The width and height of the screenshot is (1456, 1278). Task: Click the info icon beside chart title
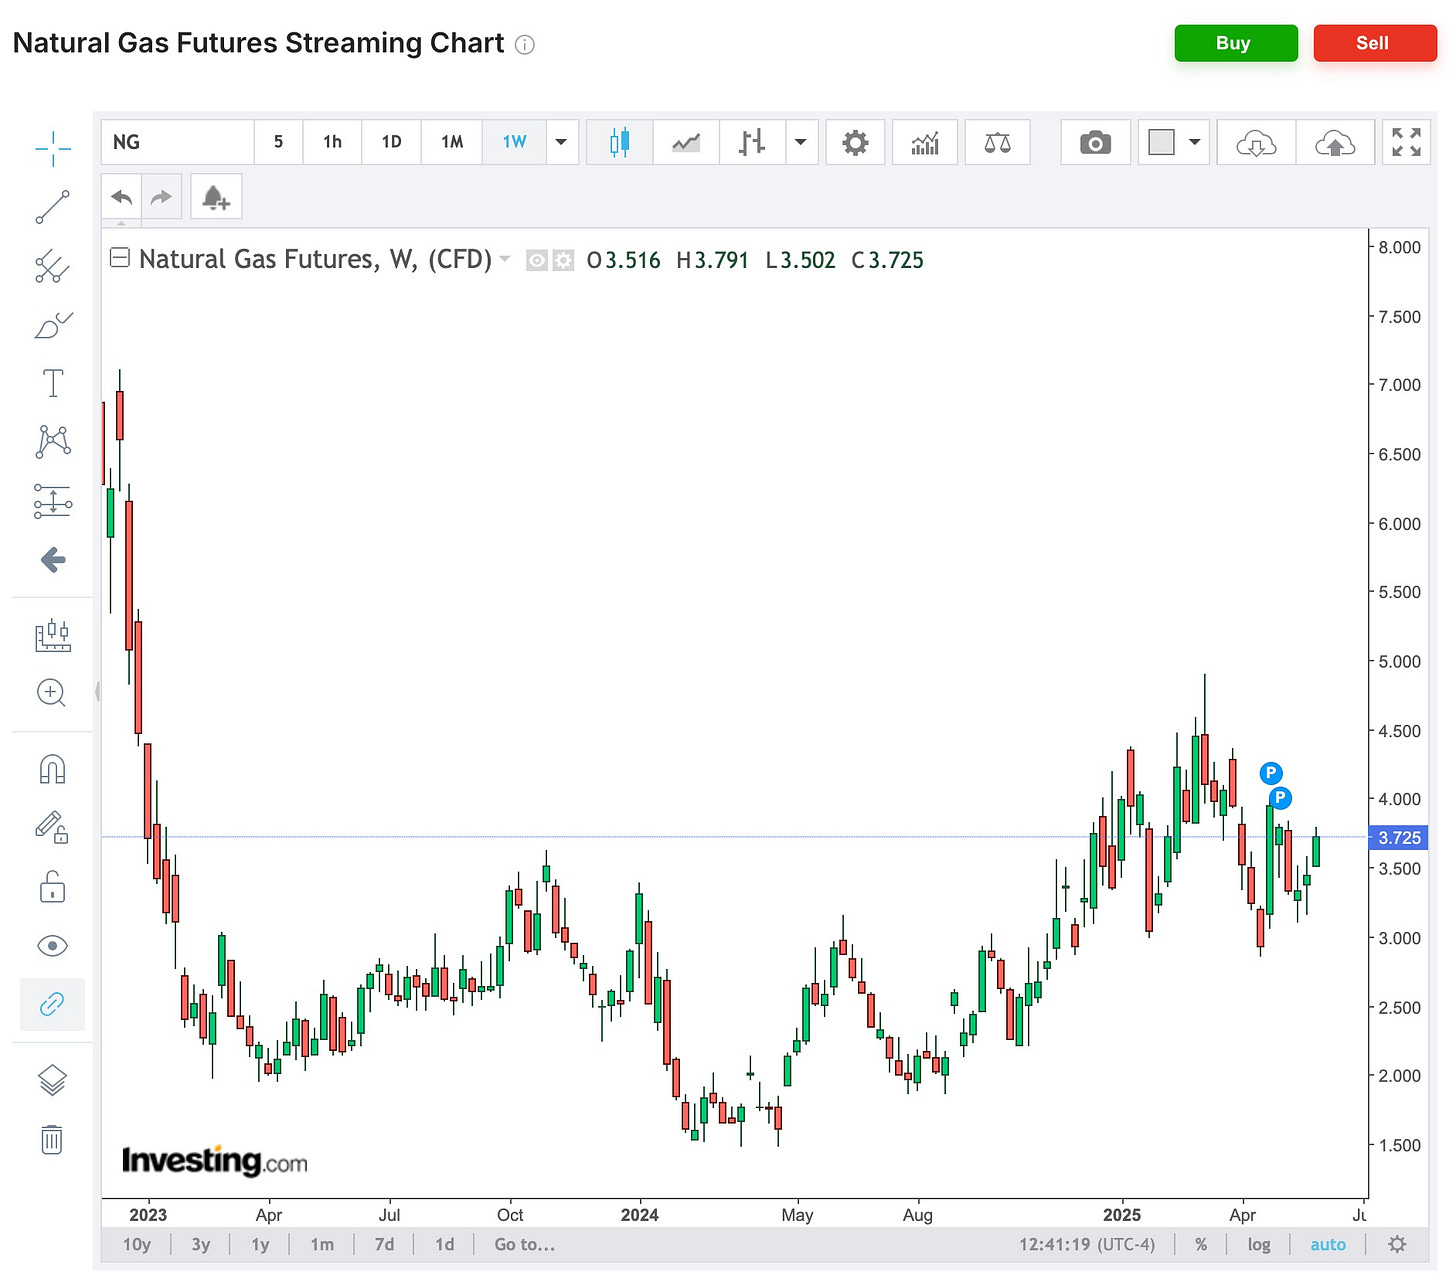click(x=525, y=45)
